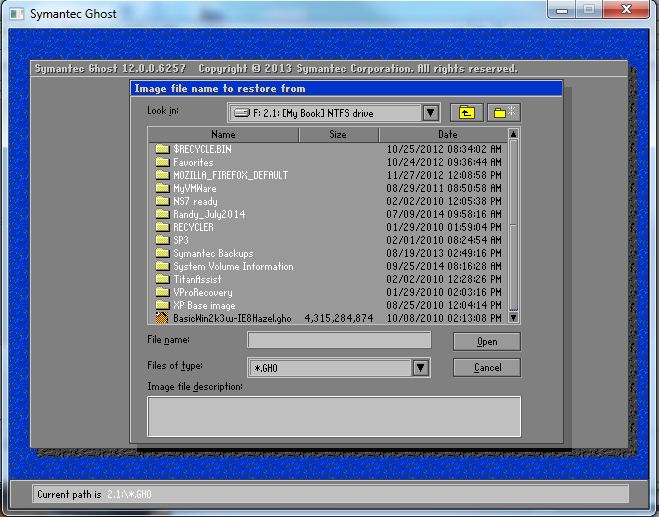The image size is (659, 517).
Task: Select the Randy_July2014 folder name
Action: coord(209,214)
